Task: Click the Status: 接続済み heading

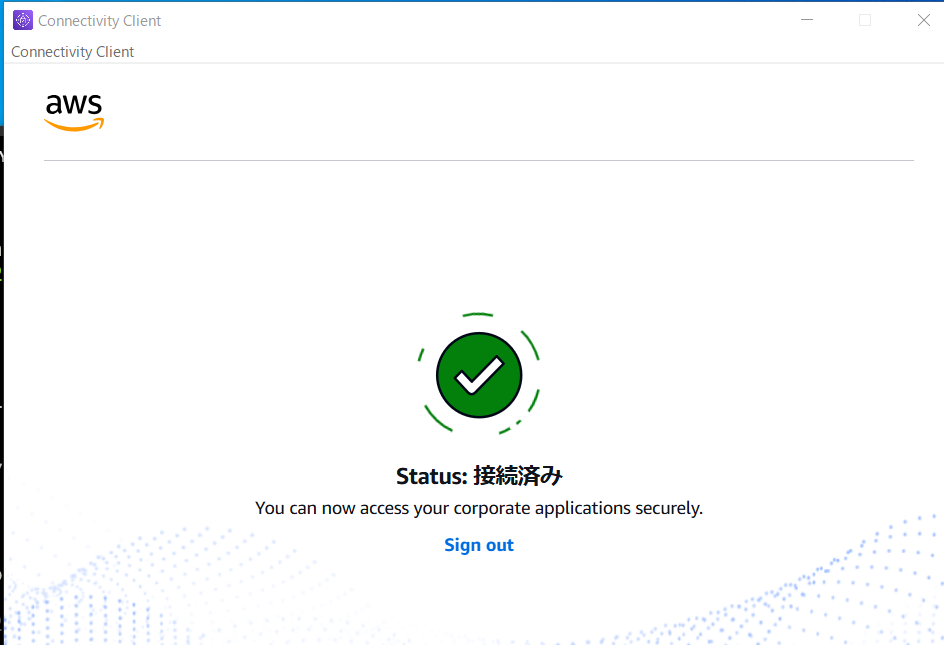Action: coord(478,476)
